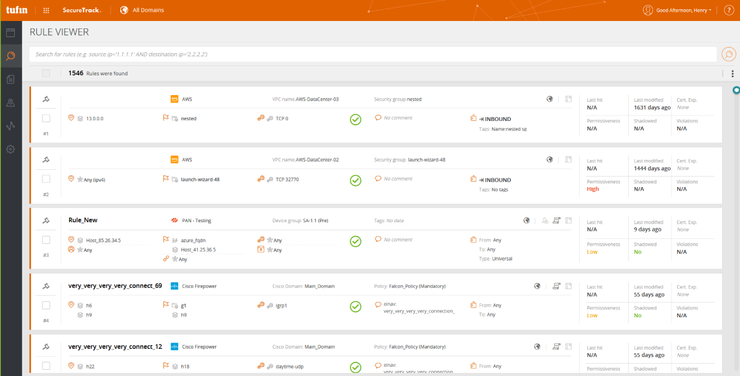Click the SecureTrack product menu item
The image size is (740, 376).
(82, 10)
